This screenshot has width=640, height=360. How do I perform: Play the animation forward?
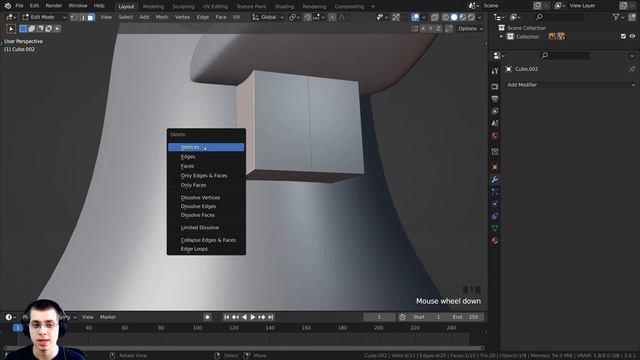[x=253, y=317]
